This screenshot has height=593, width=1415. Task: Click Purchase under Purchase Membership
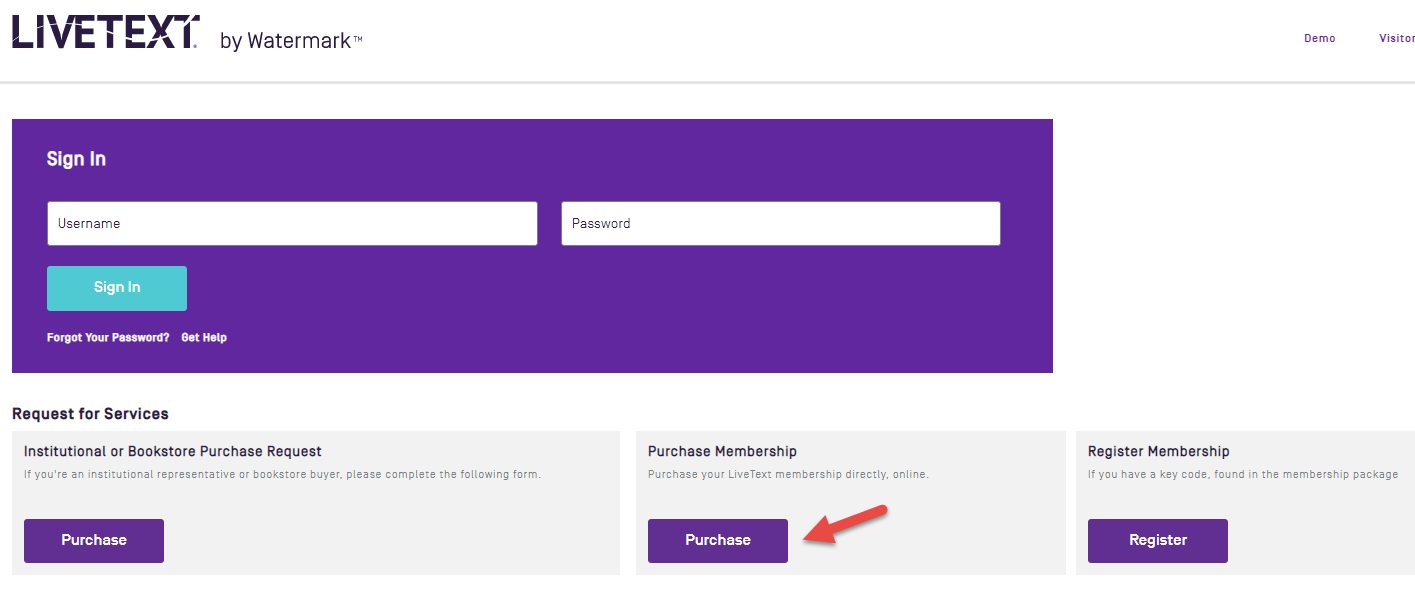(718, 541)
